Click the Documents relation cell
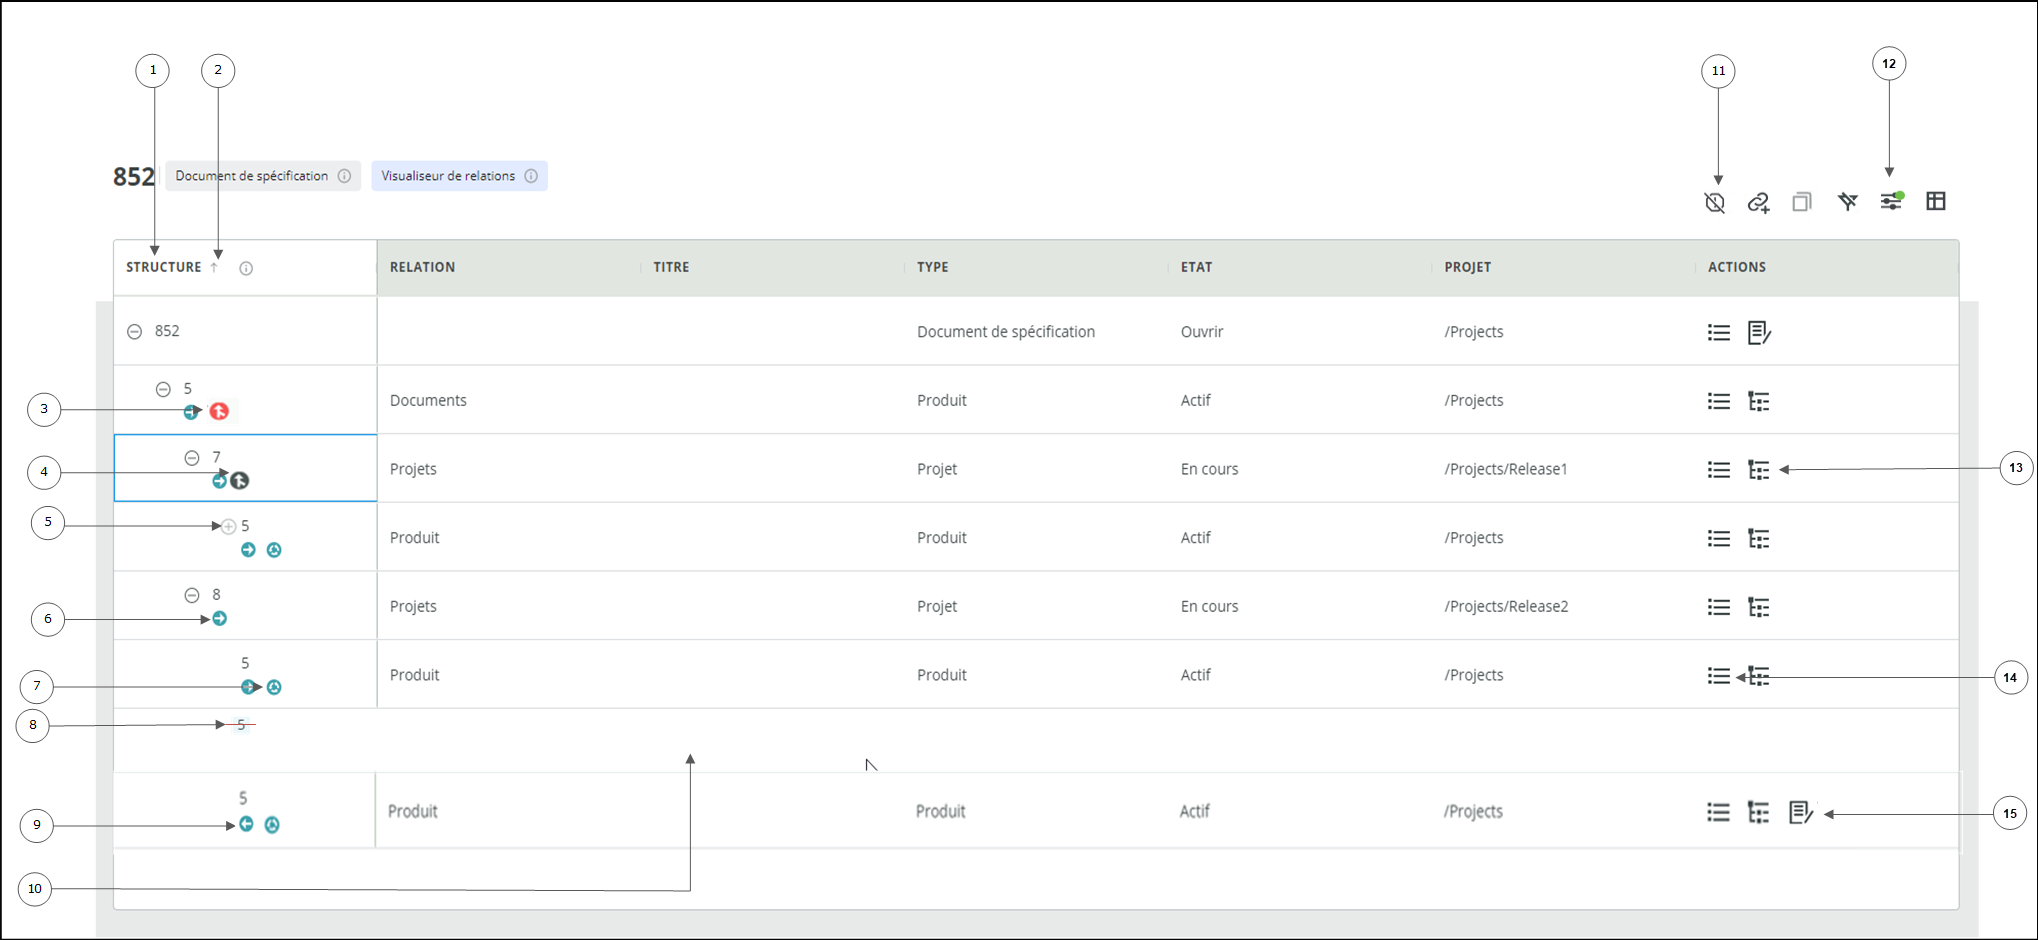The height and width of the screenshot is (940, 2038). [x=428, y=400]
